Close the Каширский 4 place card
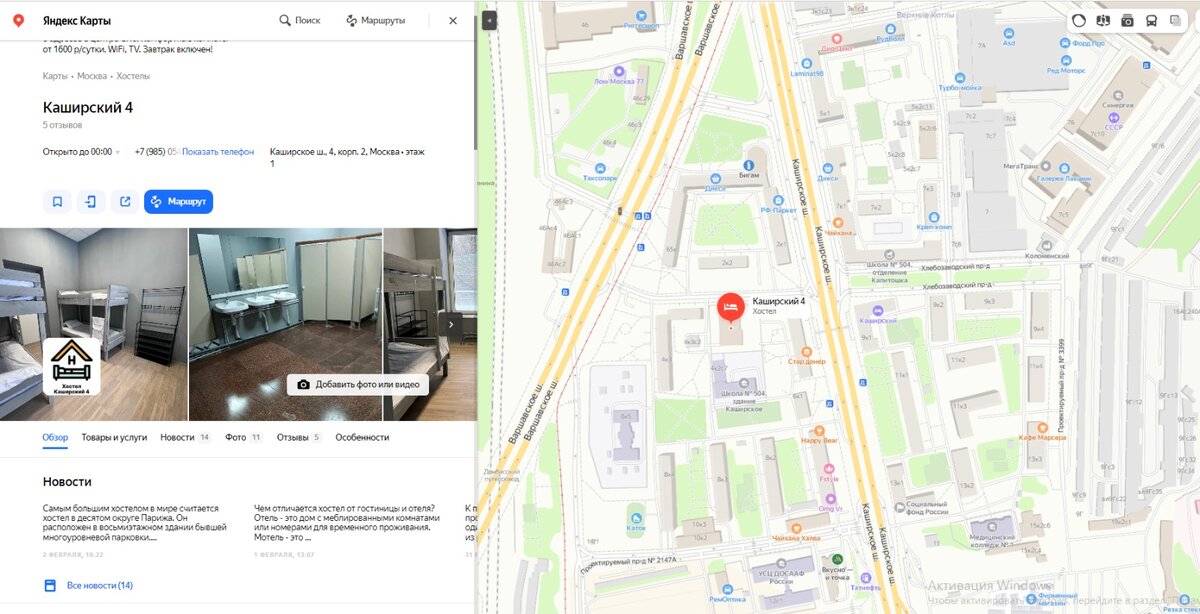Screen dimensions: 1200x614 (453, 20)
